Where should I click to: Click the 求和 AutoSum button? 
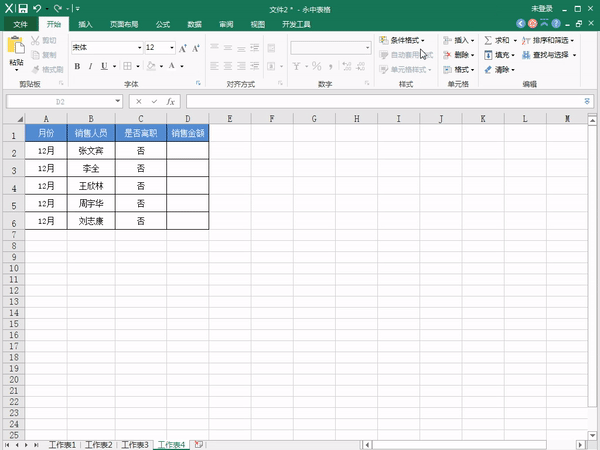tap(497, 40)
